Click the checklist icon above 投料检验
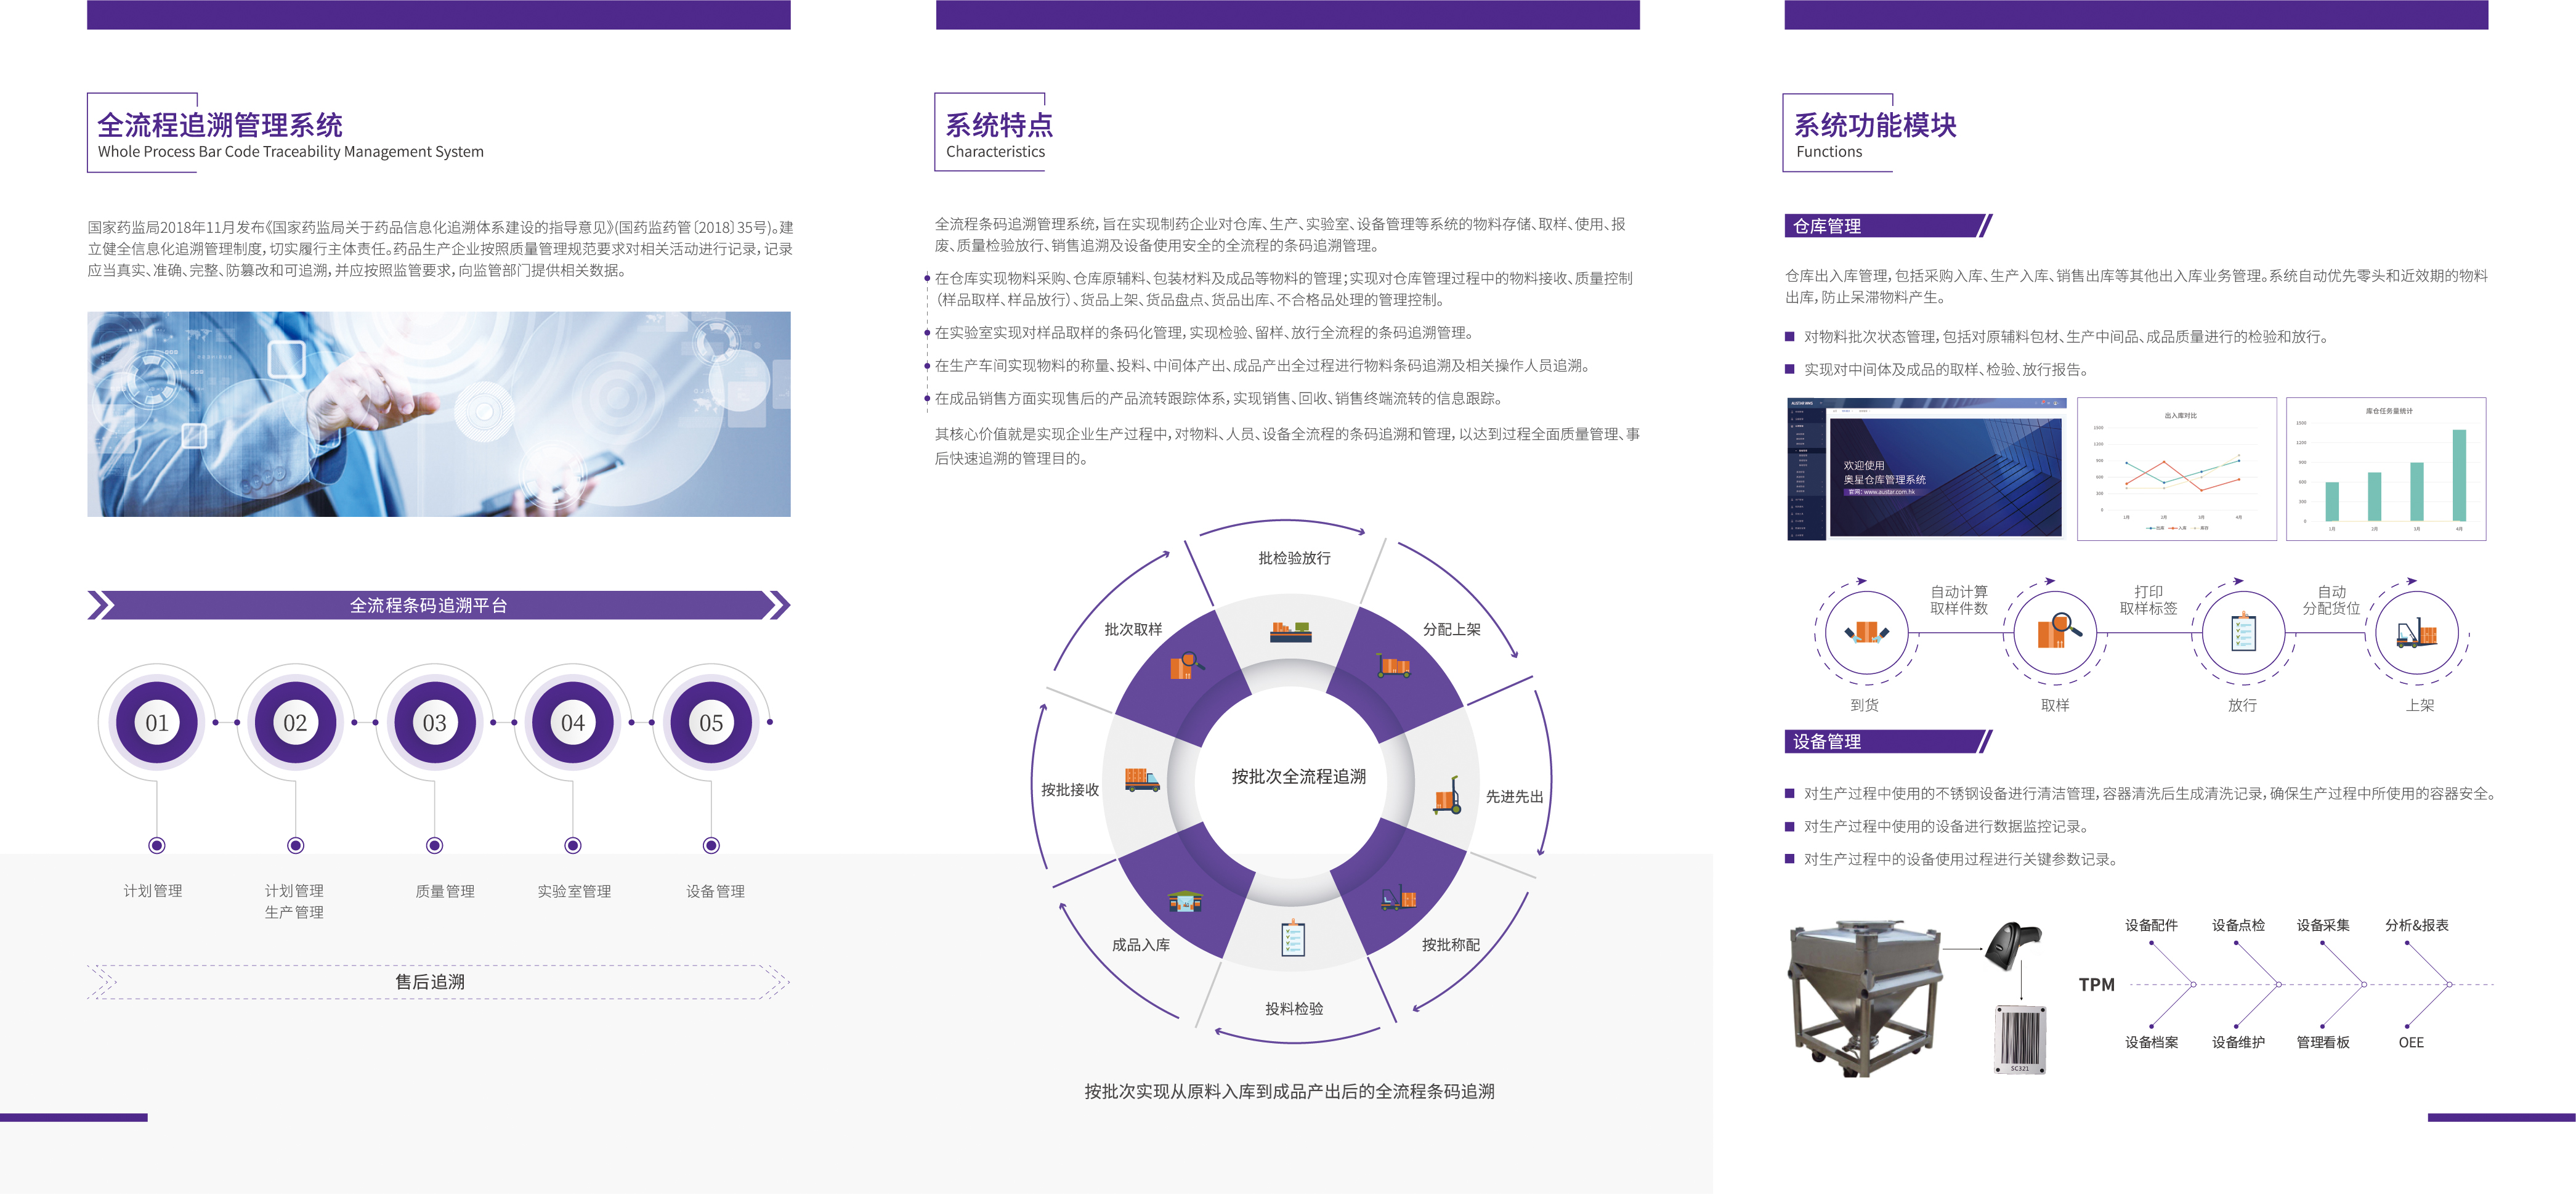 point(1293,938)
